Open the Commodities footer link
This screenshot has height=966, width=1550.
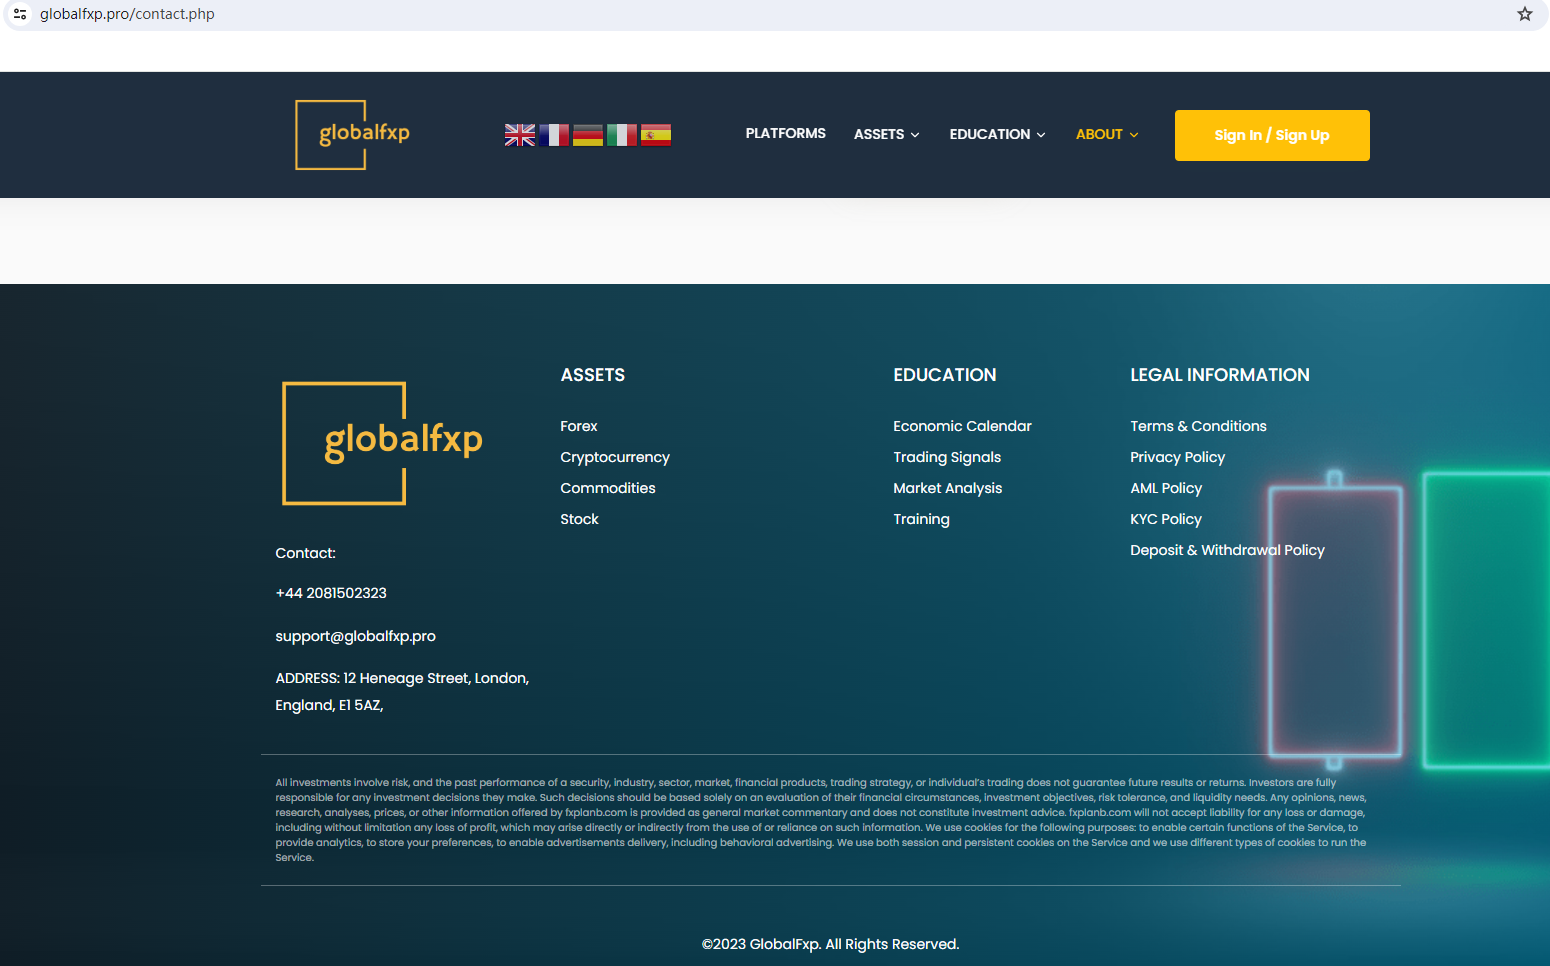coord(608,488)
